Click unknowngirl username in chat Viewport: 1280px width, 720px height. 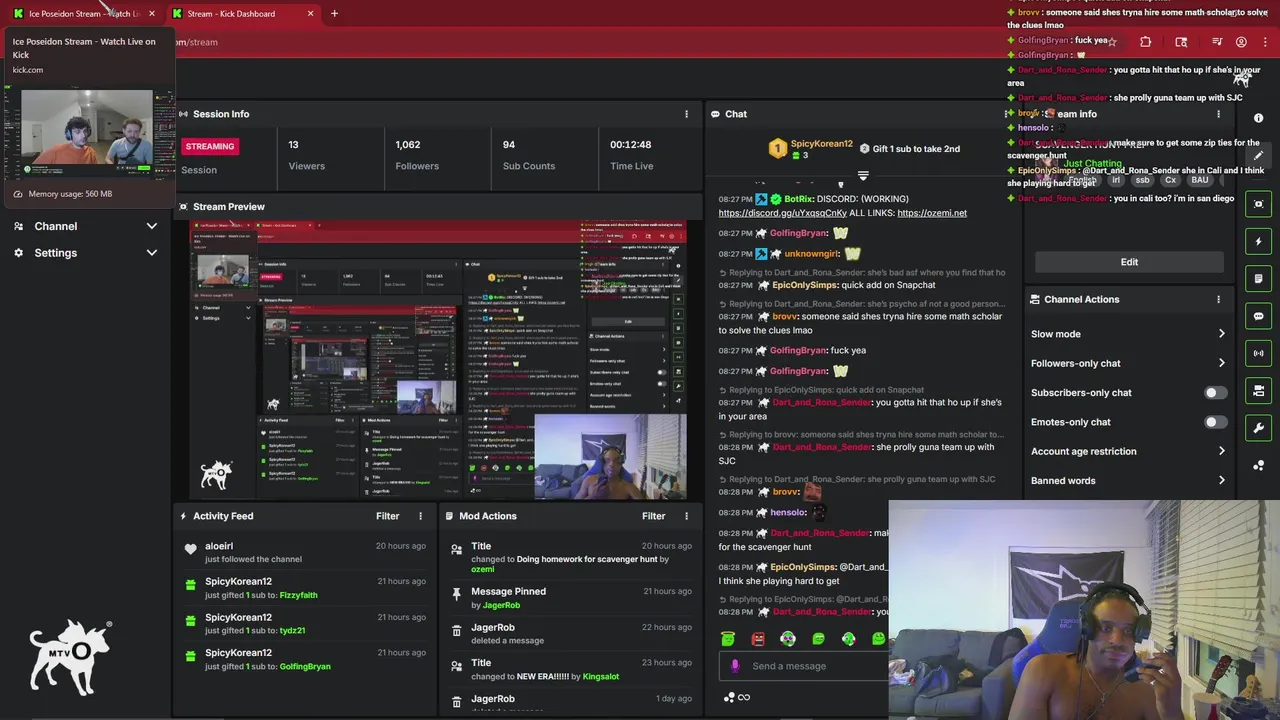(x=811, y=254)
